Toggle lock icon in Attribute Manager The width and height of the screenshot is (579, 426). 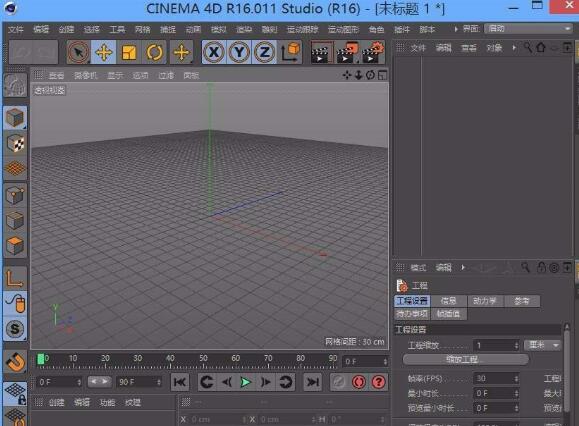point(541,267)
